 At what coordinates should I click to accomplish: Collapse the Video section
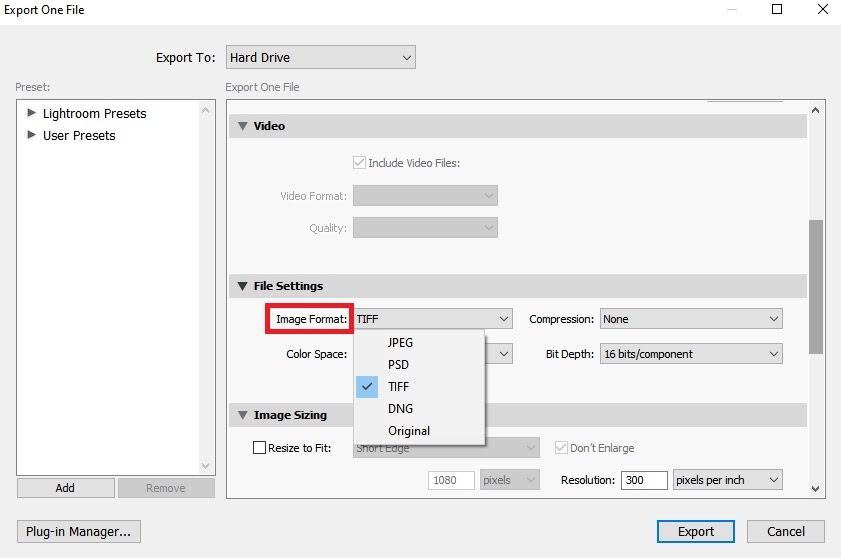[x=243, y=126]
